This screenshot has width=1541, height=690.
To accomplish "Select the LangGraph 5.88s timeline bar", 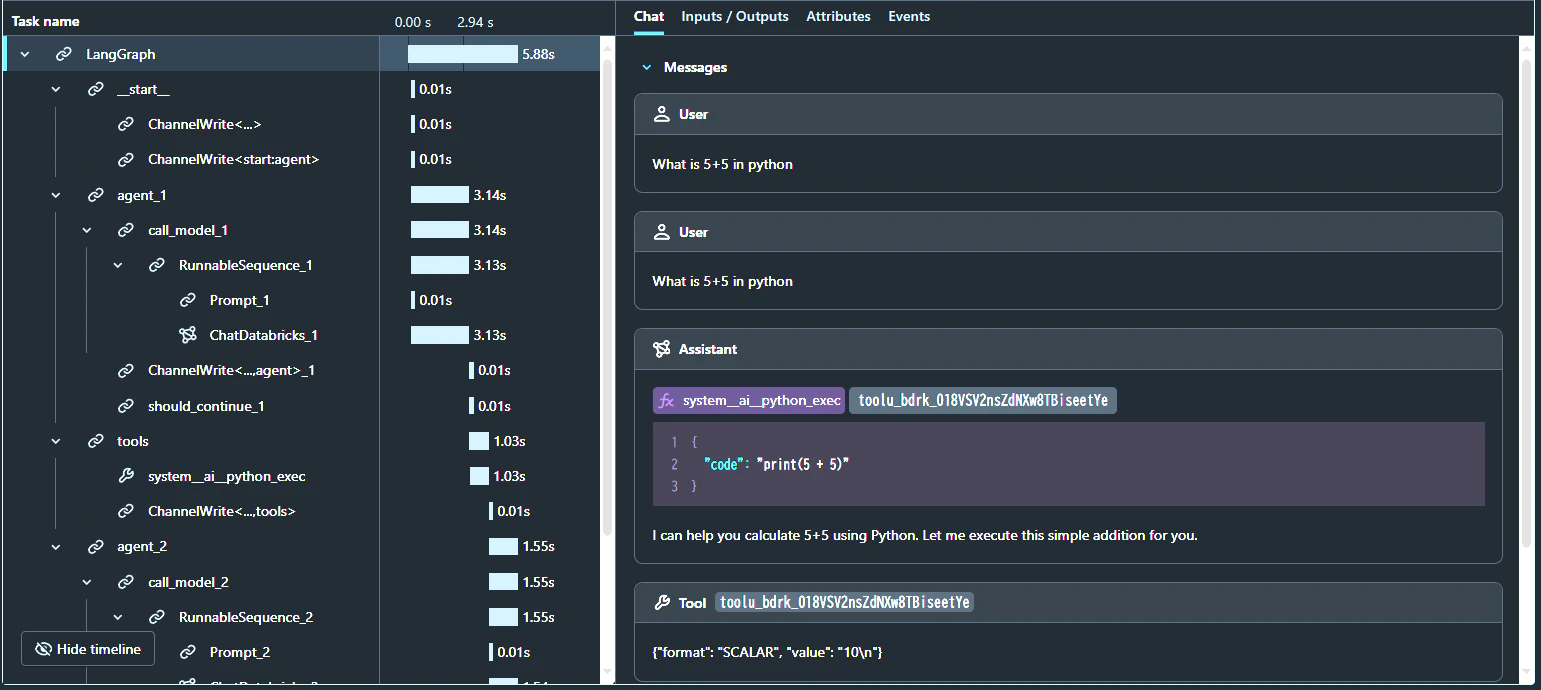I will 463,54.
